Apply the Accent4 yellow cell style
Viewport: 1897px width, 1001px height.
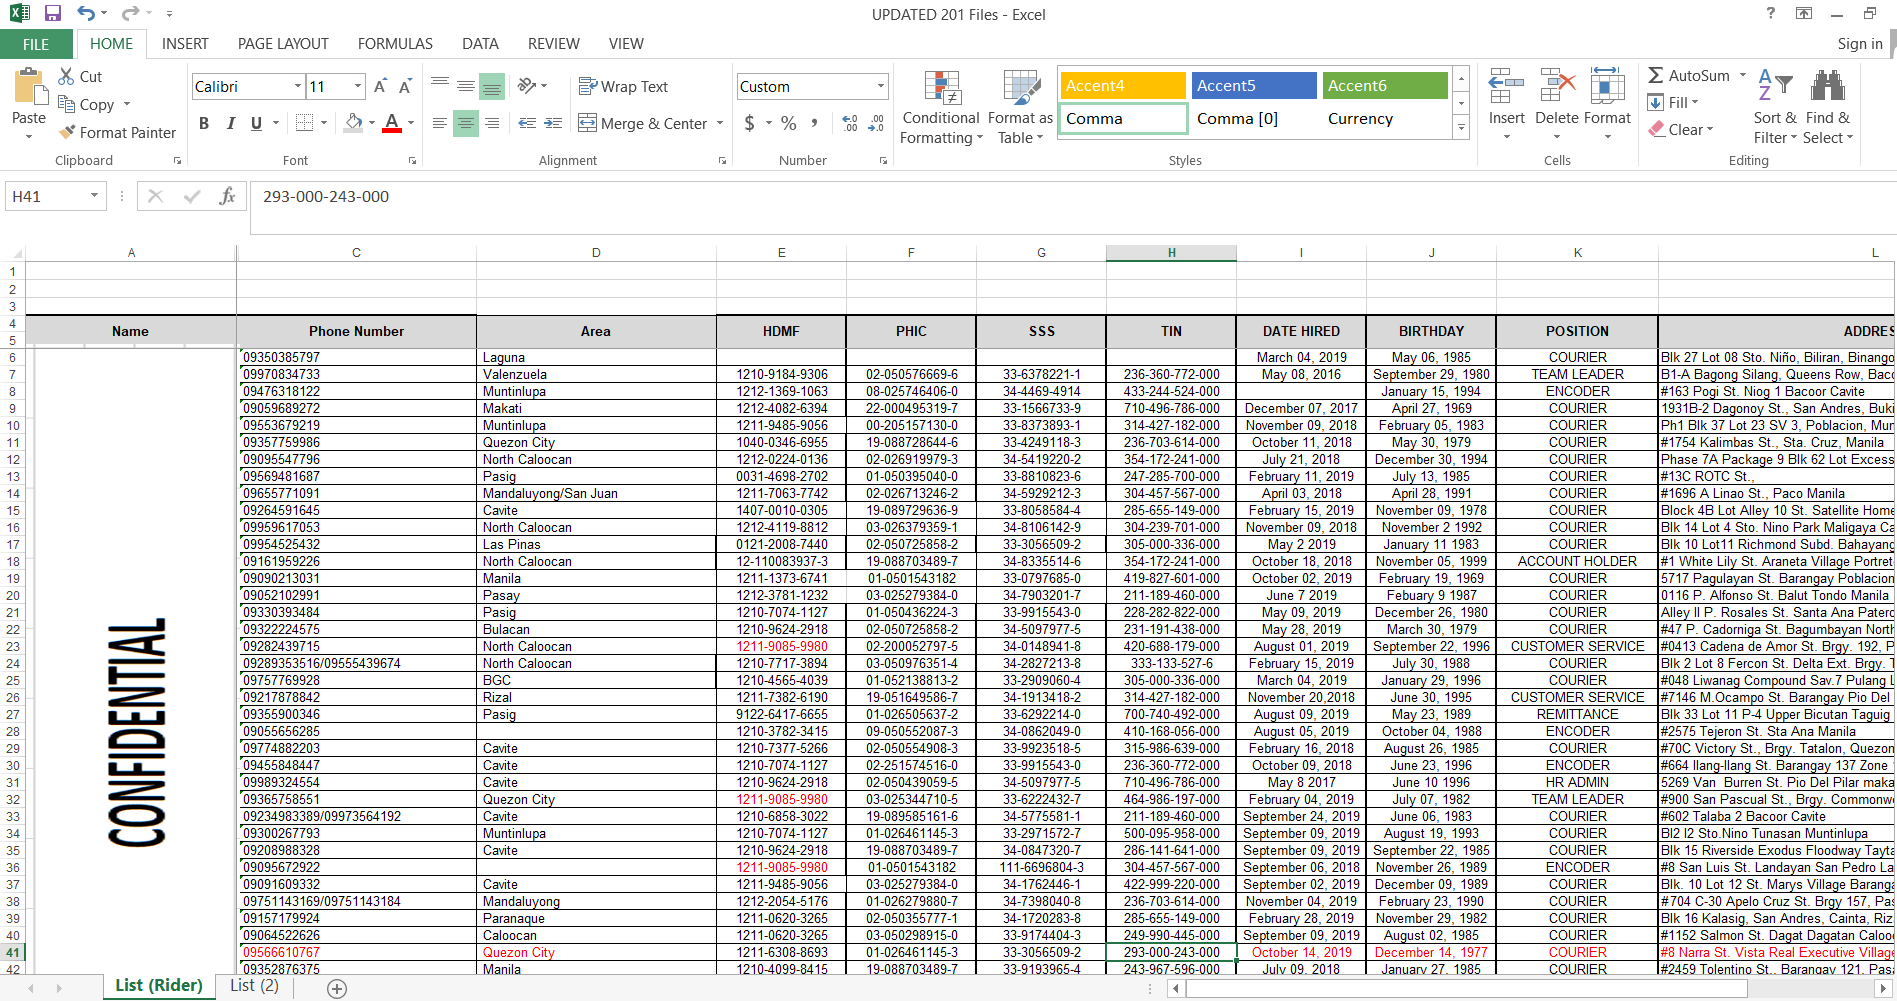tap(1123, 86)
